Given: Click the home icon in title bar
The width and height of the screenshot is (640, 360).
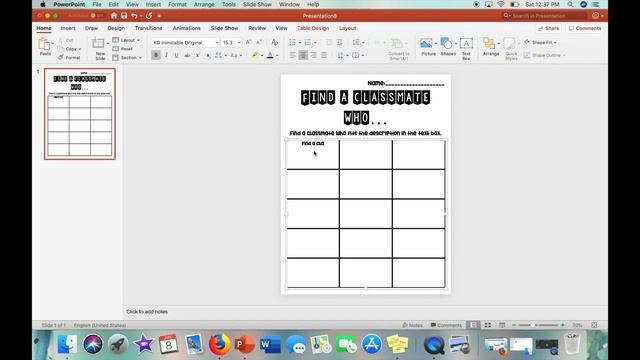Looking at the screenshot, I should (x=114, y=16).
